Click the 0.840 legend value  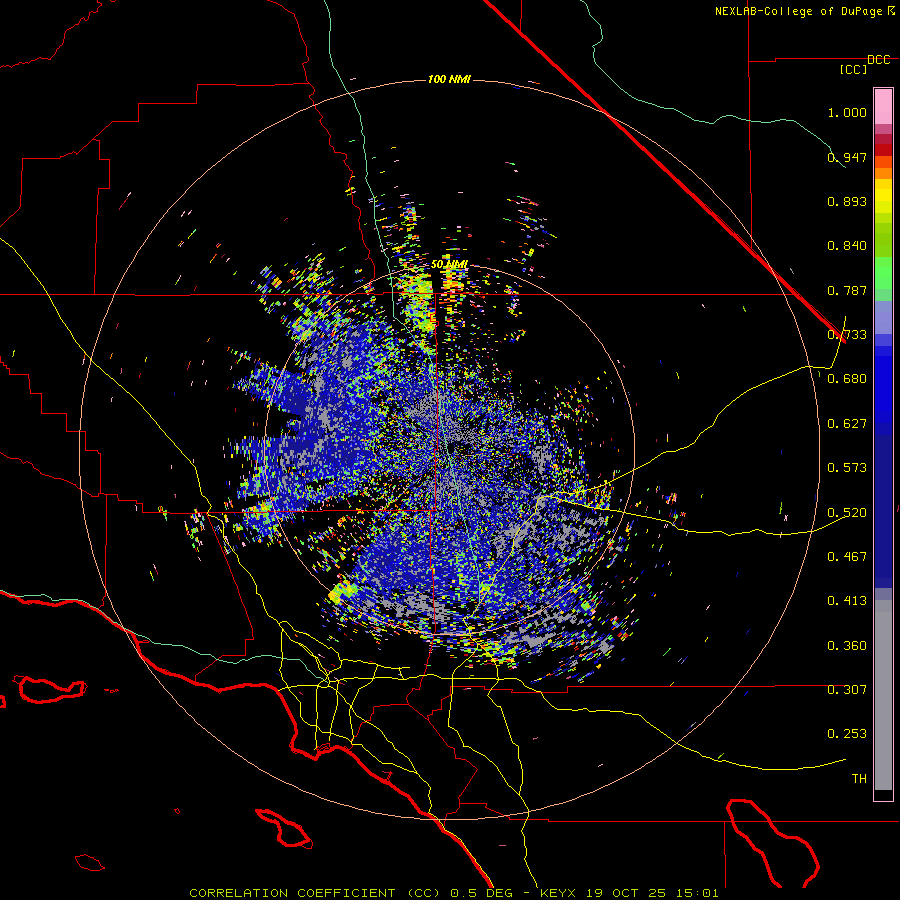point(847,246)
